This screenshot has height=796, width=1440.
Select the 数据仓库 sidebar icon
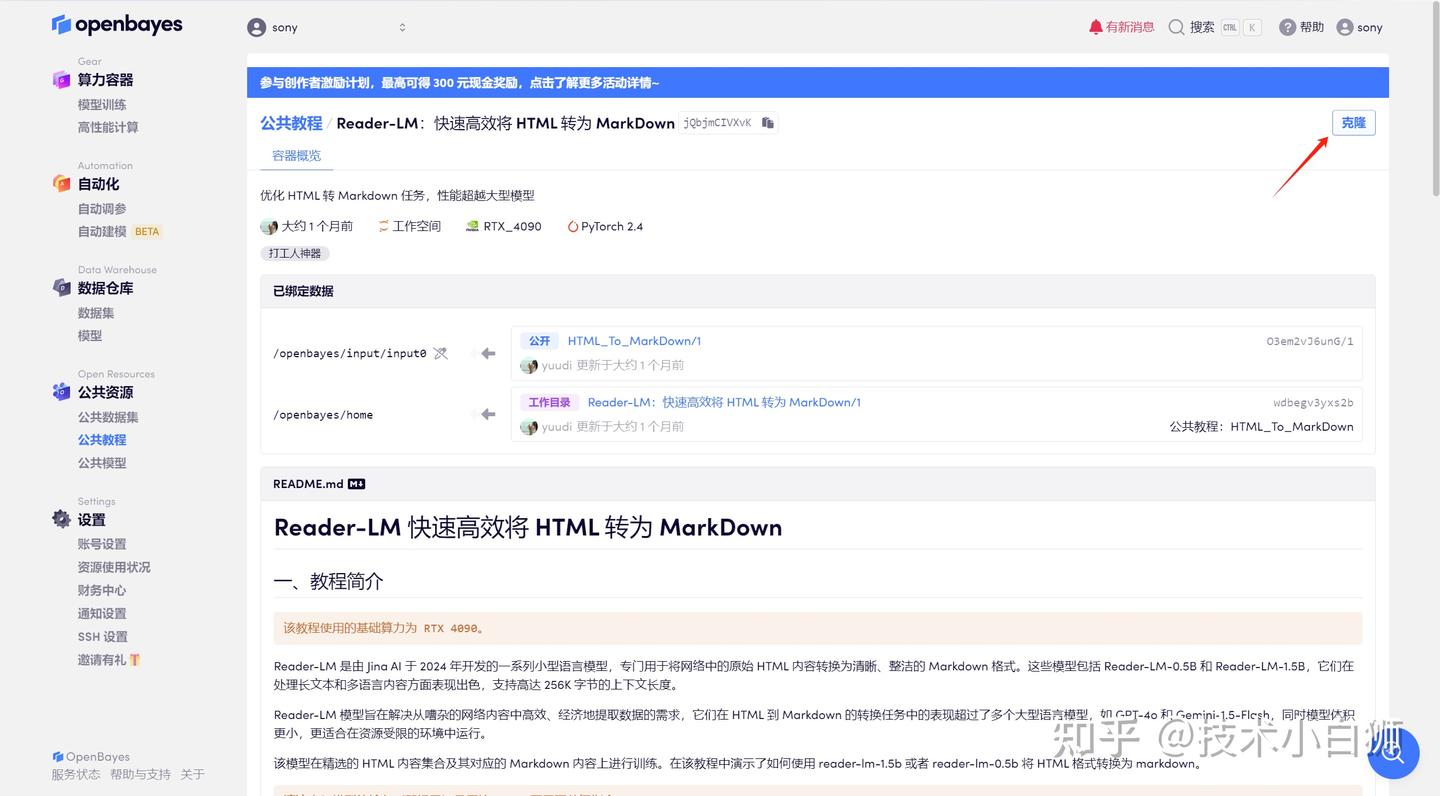(62, 287)
